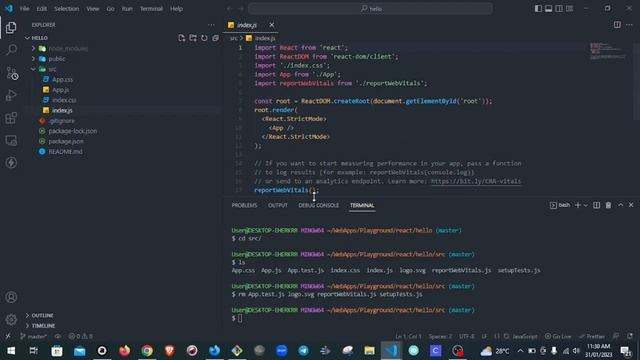Switch to the DEBUG CONSOLE tab
Screen dimensions: 640x360
(x=318, y=205)
